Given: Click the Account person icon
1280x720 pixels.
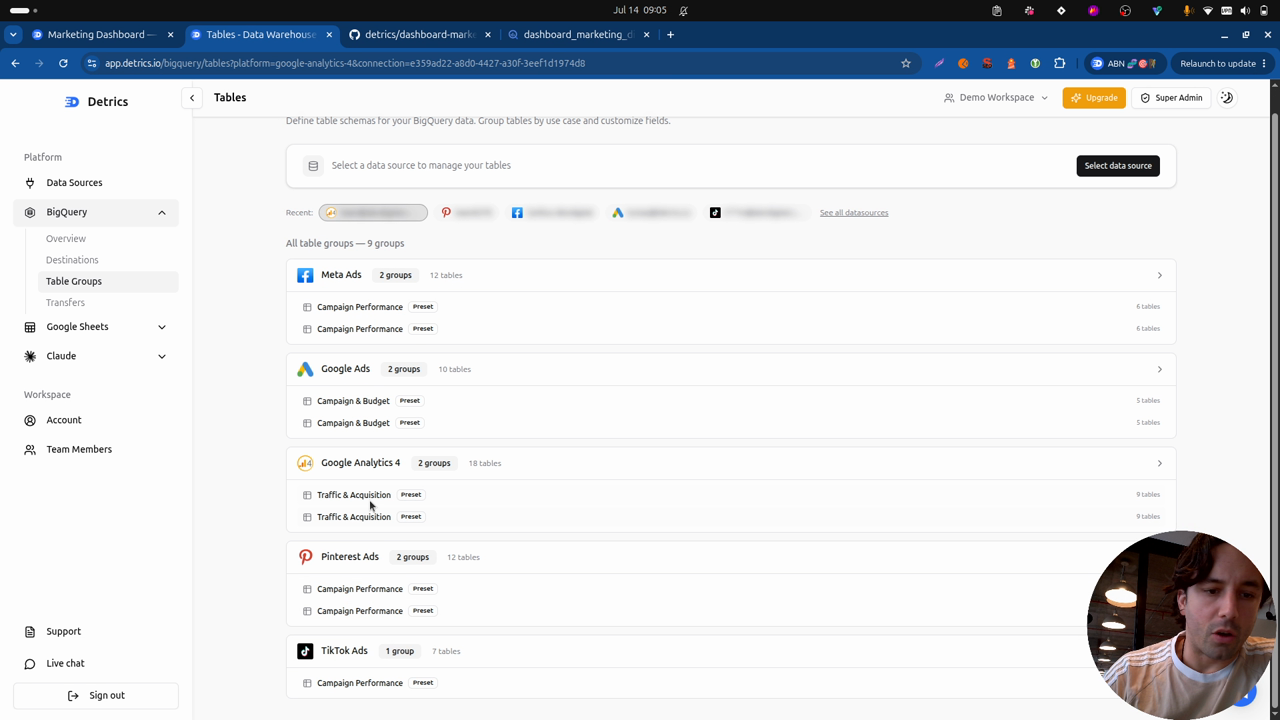Looking at the screenshot, I should pyautogui.click(x=30, y=420).
